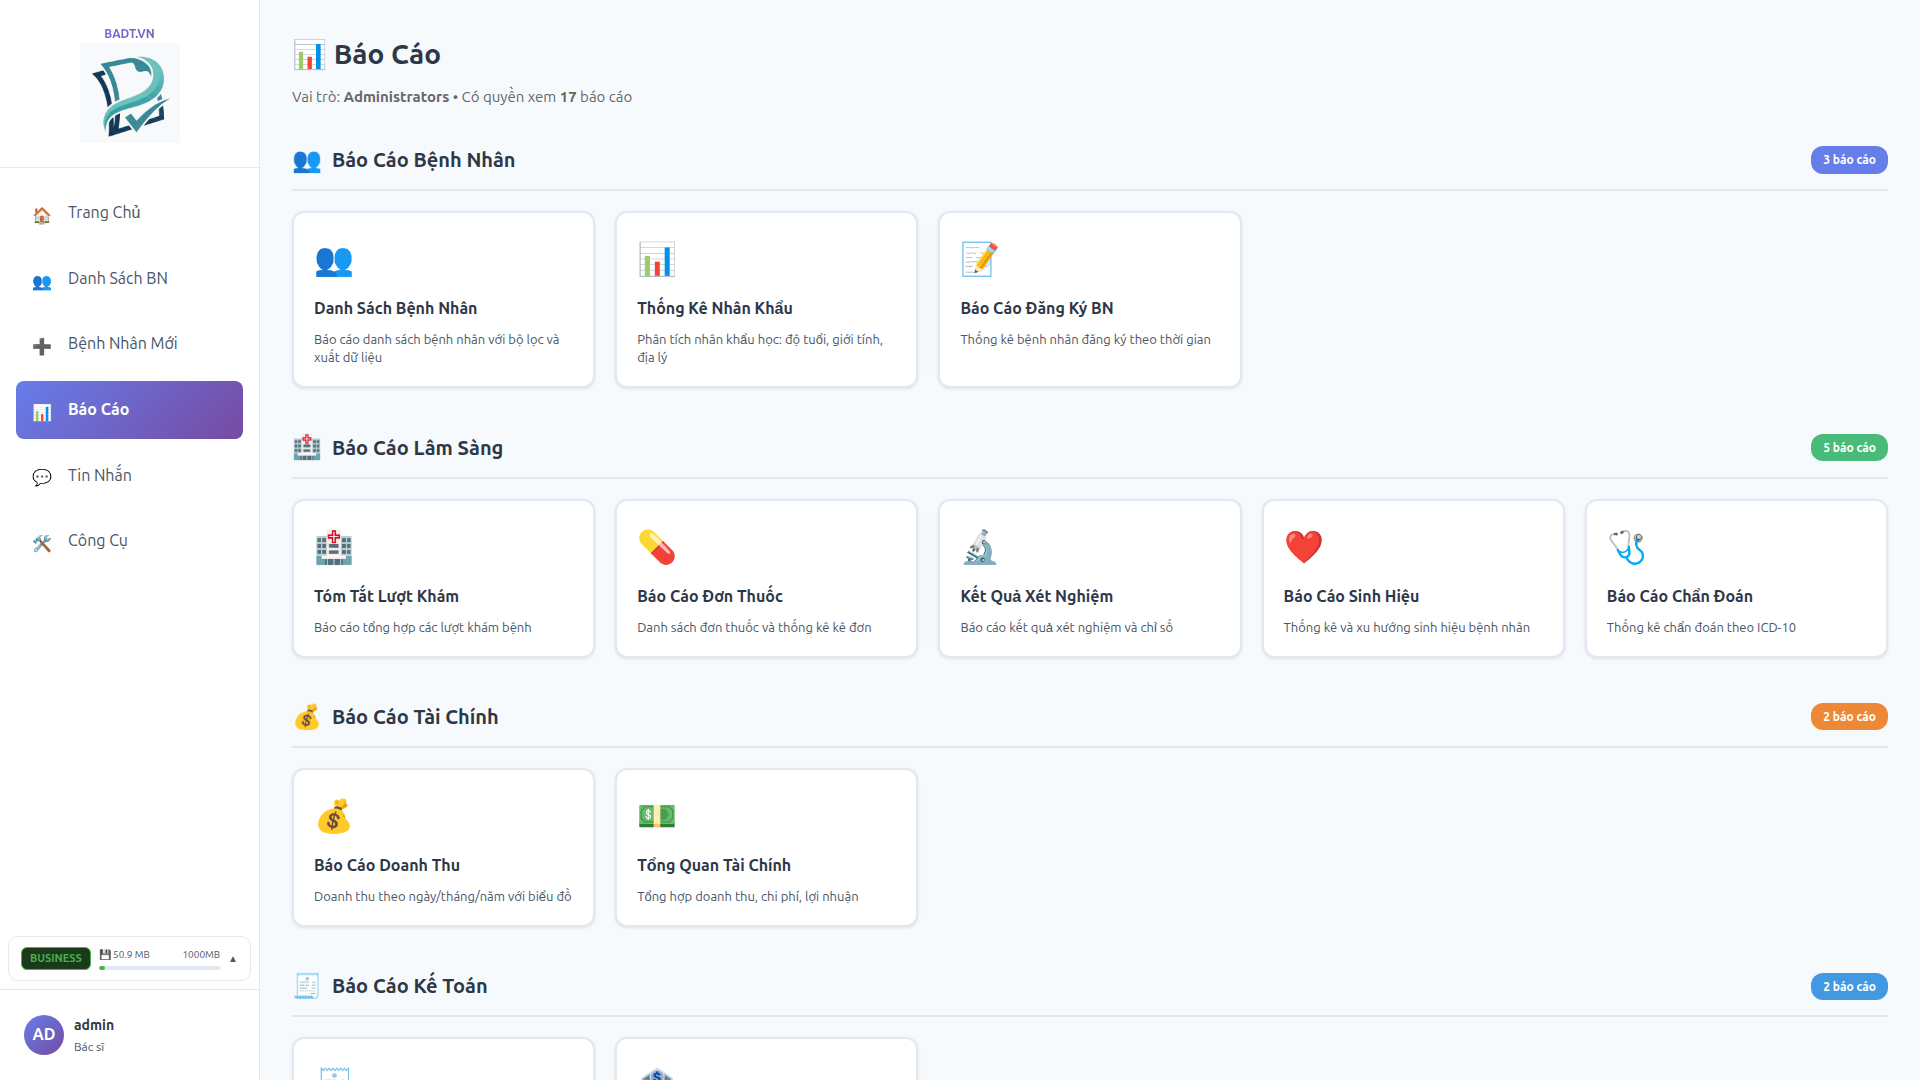1920x1080 pixels.
Task: Click 'Tổng hợp doanh thu, chi phí, lợi nhuận' description
Action: coord(748,897)
